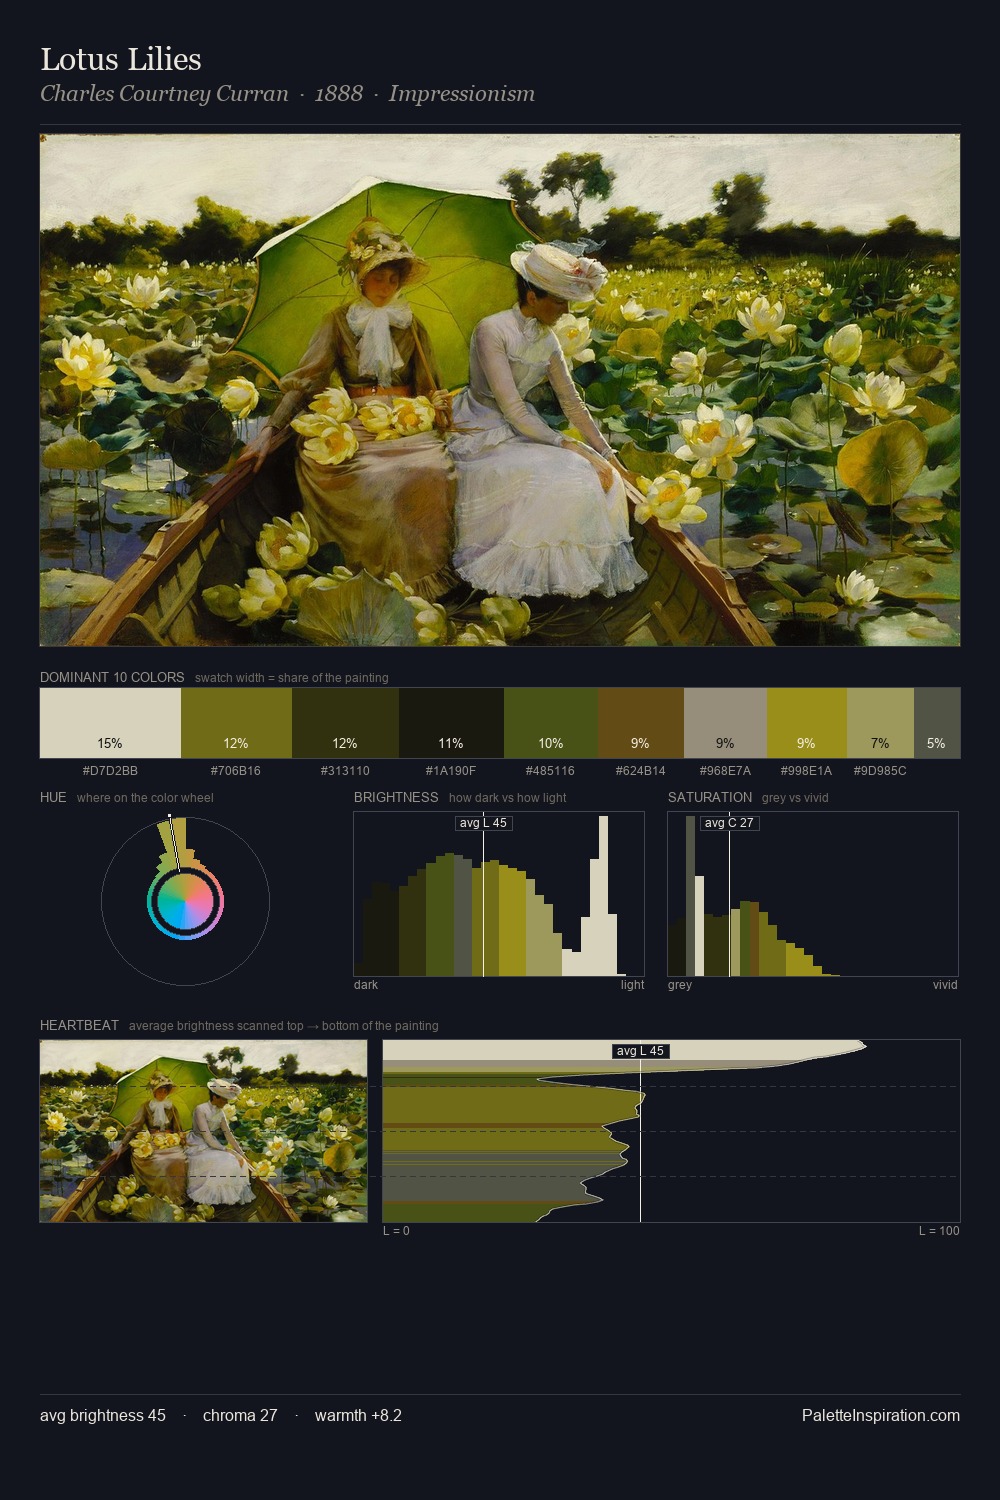Select the 9% brown swatch #624B14
The width and height of the screenshot is (1000, 1500).
pos(641,723)
